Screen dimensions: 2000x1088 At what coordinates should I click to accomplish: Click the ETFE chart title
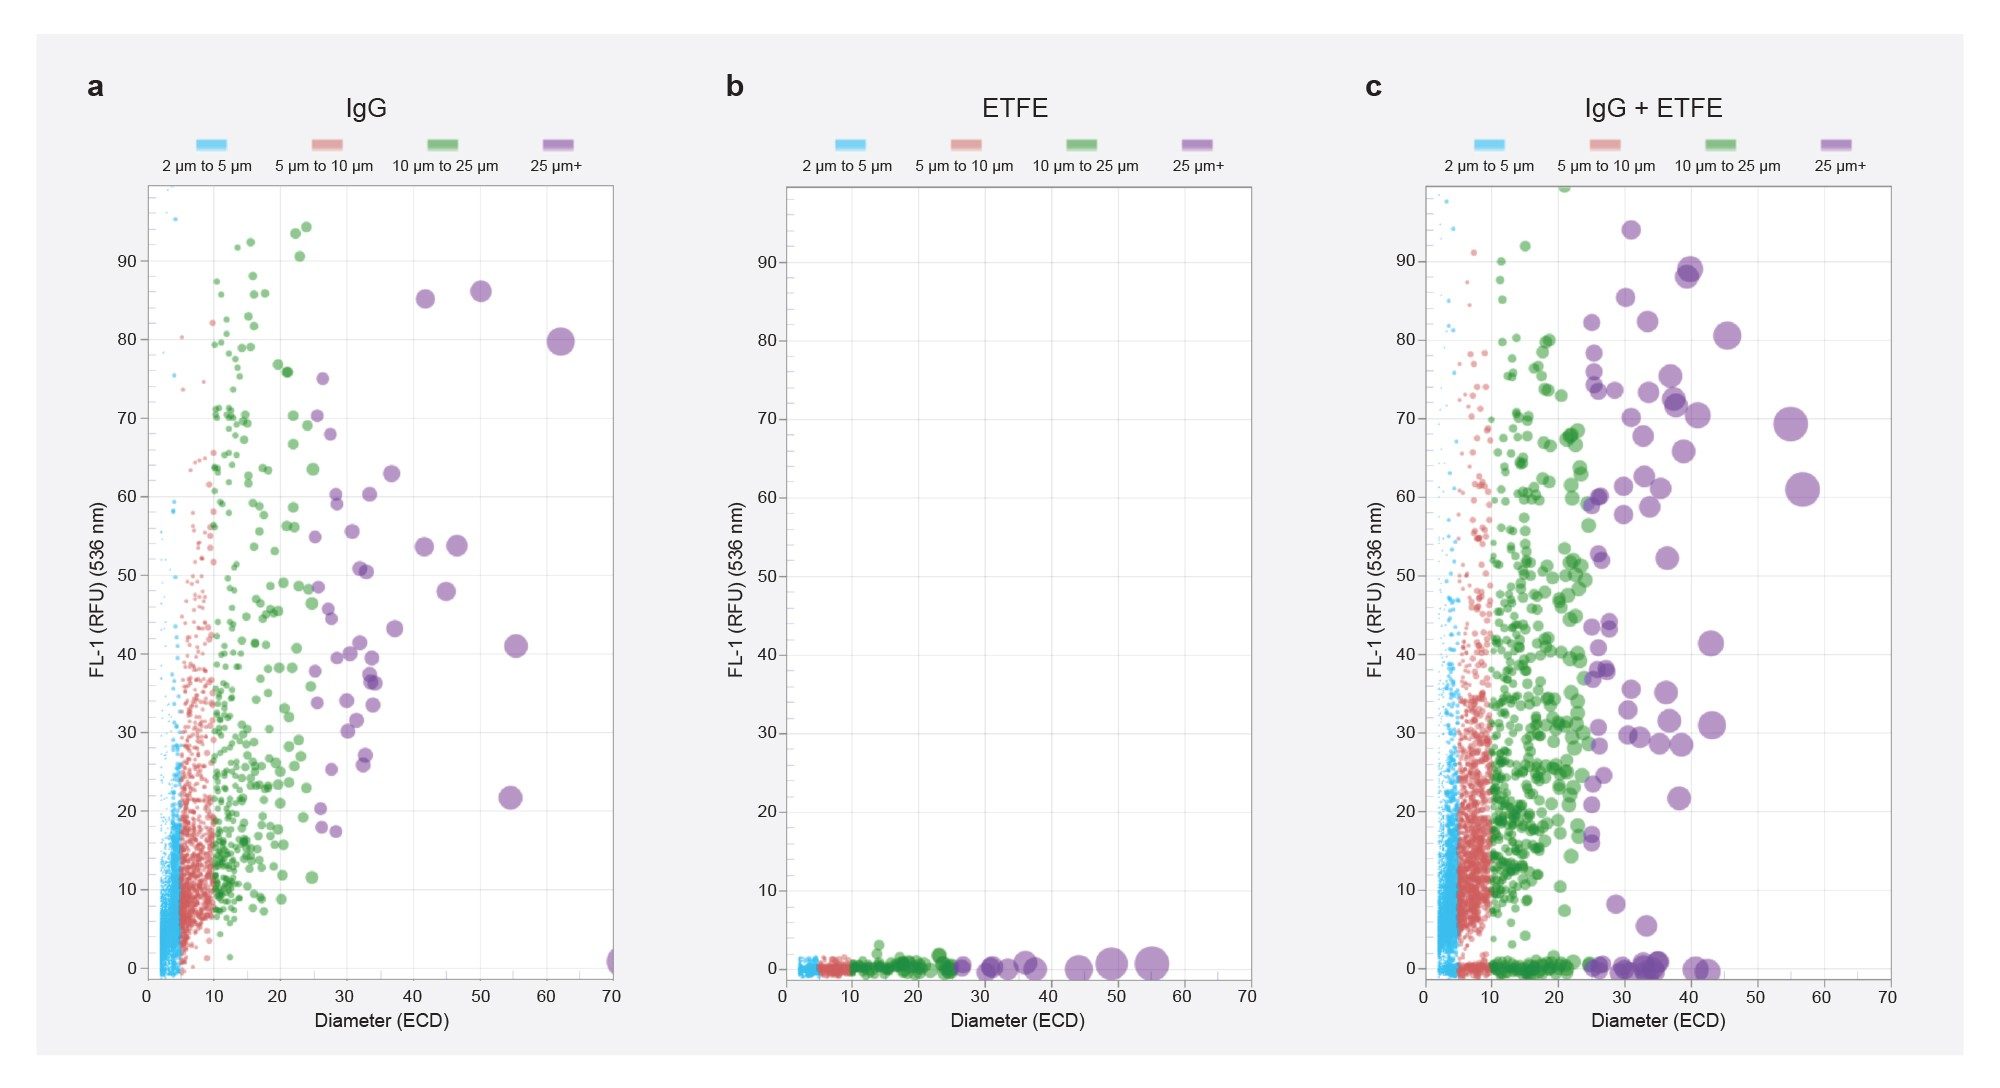click(1014, 108)
